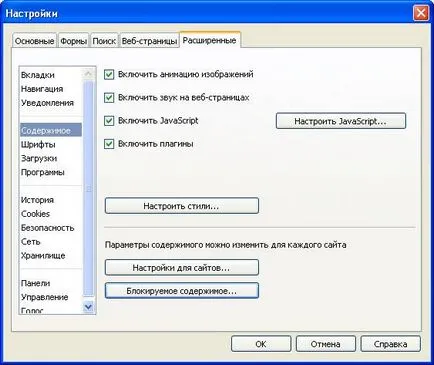434x365 pixels.
Task: Click the 'Отмена' button
Action: [x=326, y=344]
